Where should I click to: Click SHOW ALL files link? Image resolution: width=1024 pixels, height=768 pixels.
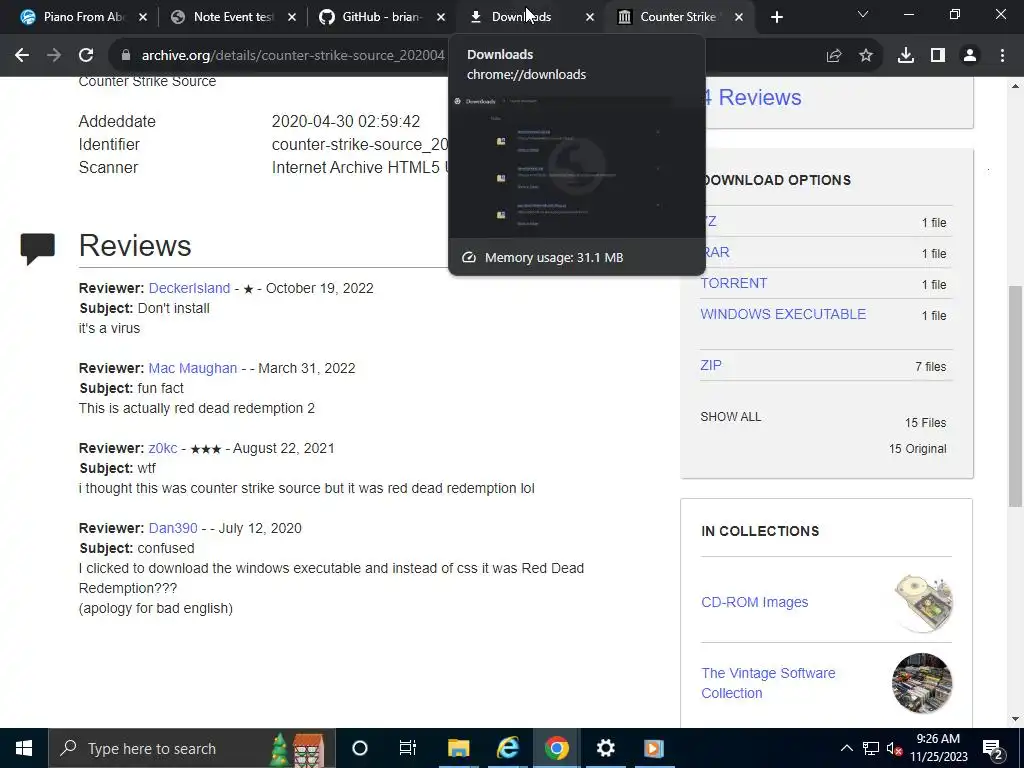pyautogui.click(x=730, y=417)
